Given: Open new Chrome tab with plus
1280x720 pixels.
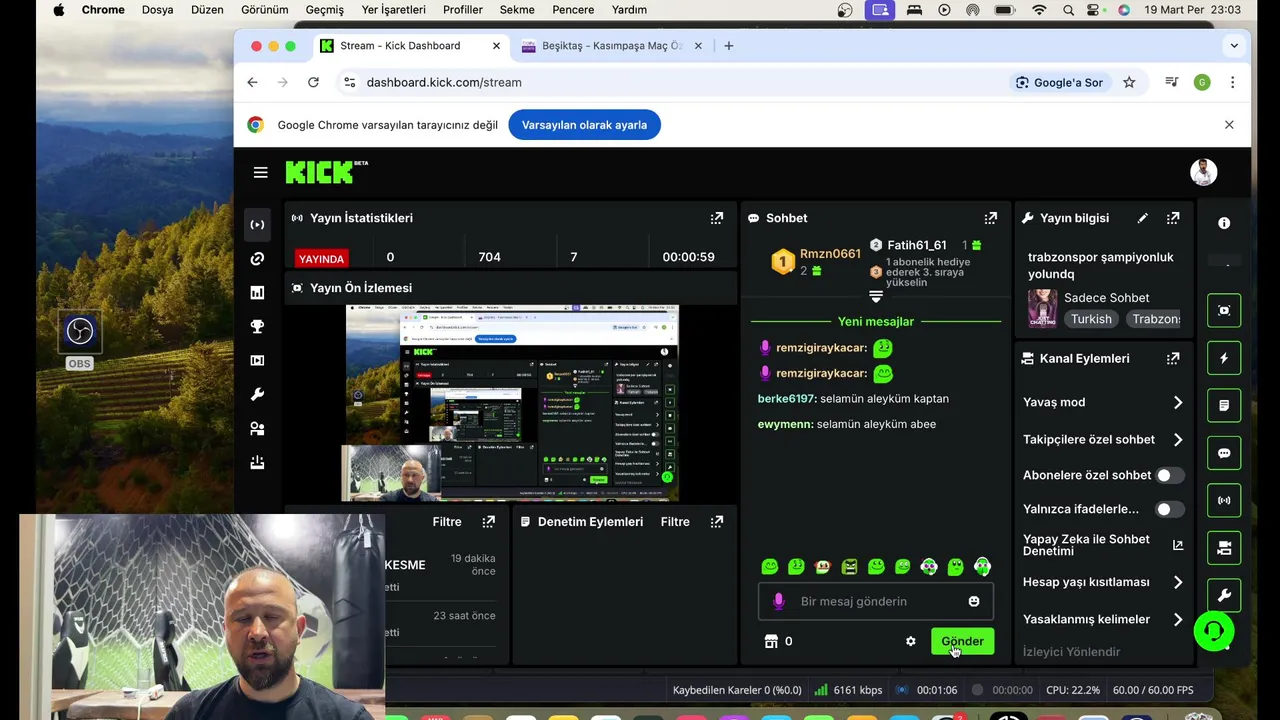Looking at the screenshot, I should (x=728, y=46).
